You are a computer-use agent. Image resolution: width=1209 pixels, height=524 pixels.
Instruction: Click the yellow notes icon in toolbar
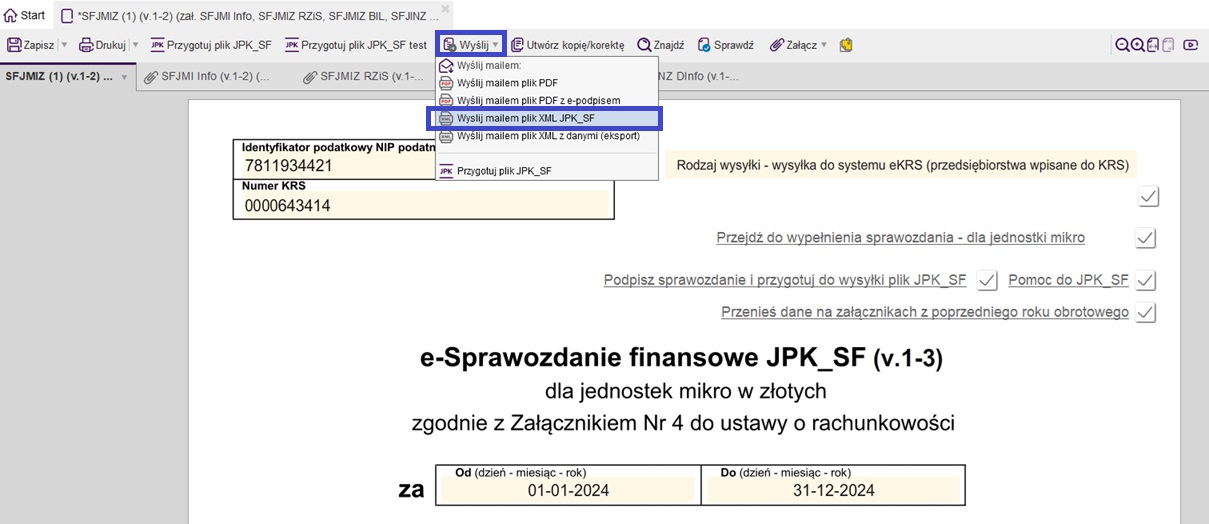[846, 45]
